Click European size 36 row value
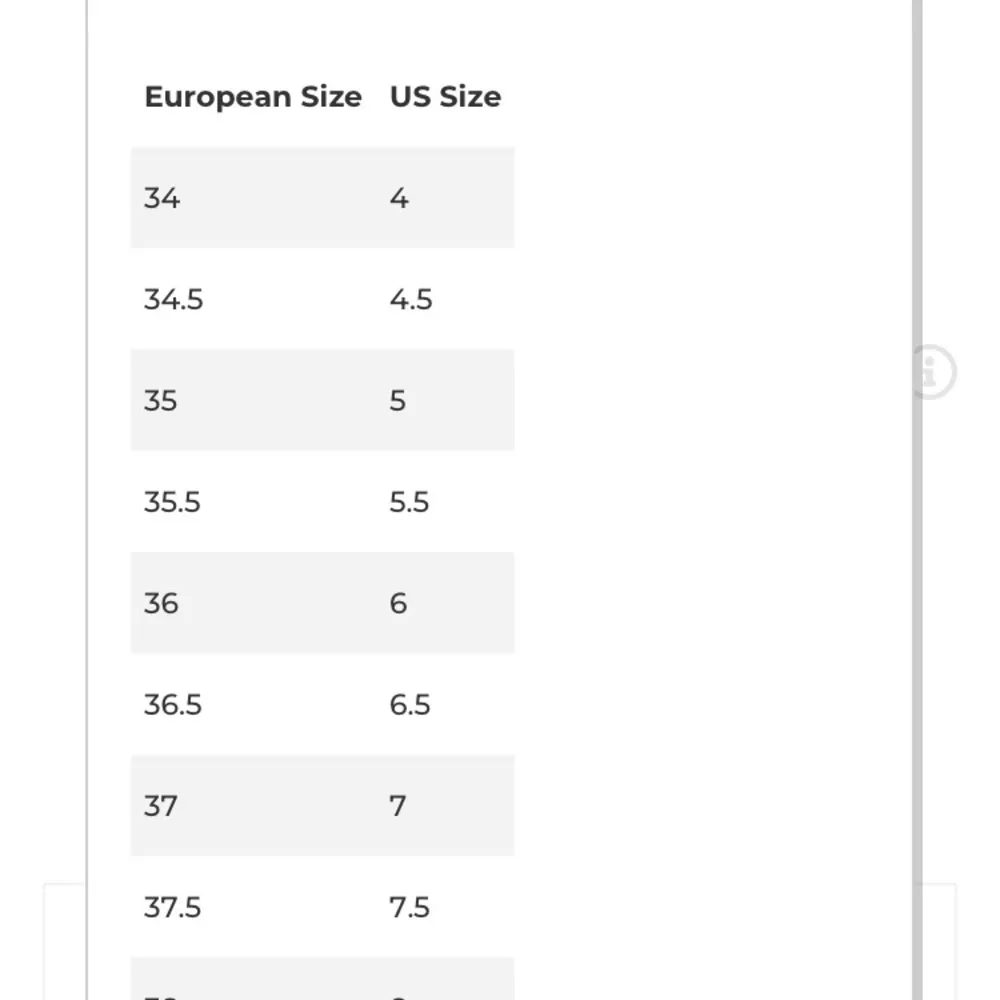 coord(161,603)
